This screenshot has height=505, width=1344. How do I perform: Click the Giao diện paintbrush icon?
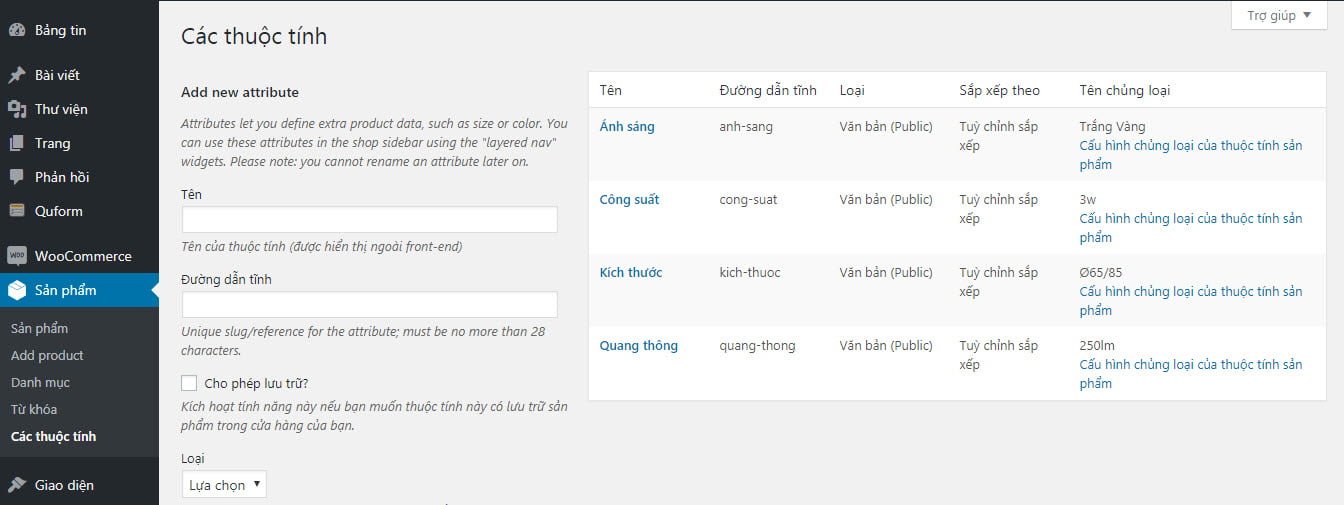pyautogui.click(x=16, y=485)
